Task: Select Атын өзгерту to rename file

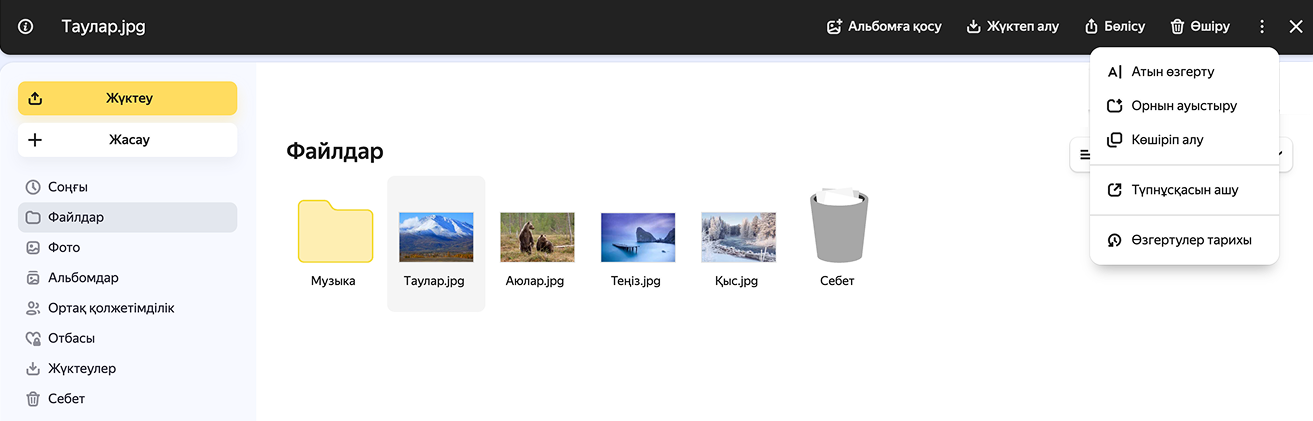Action: [1172, 72]
